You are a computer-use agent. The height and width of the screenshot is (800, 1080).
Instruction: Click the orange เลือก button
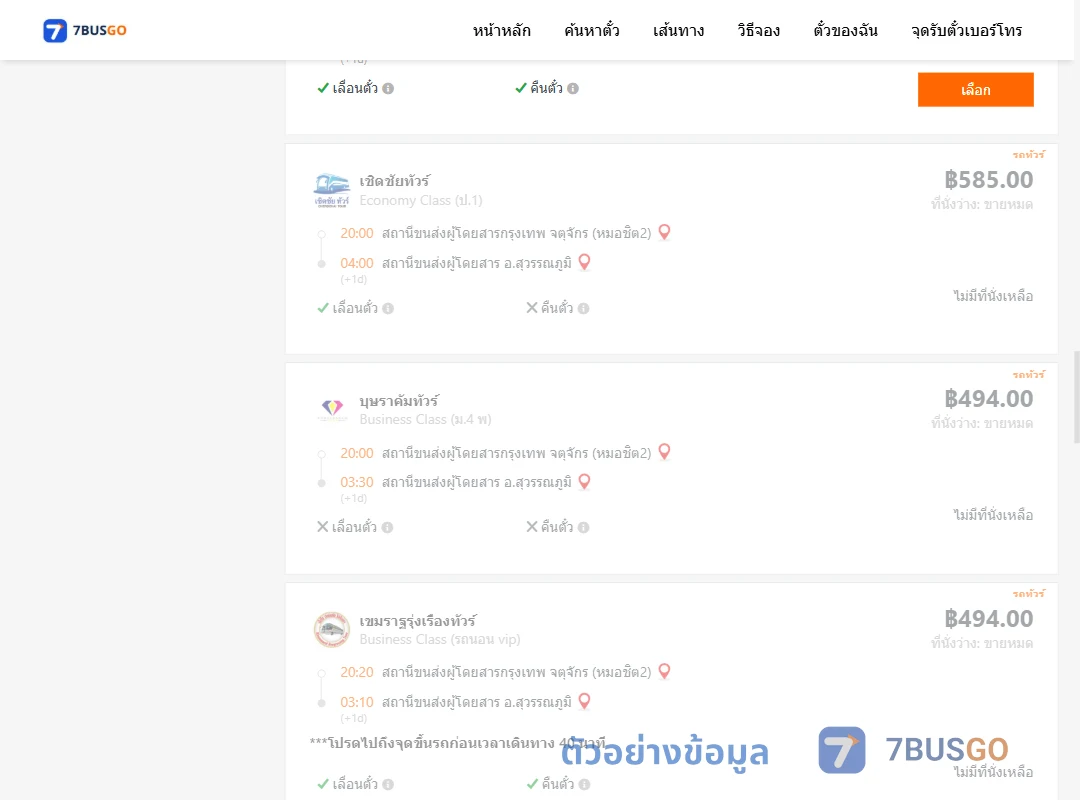(975, 90)
